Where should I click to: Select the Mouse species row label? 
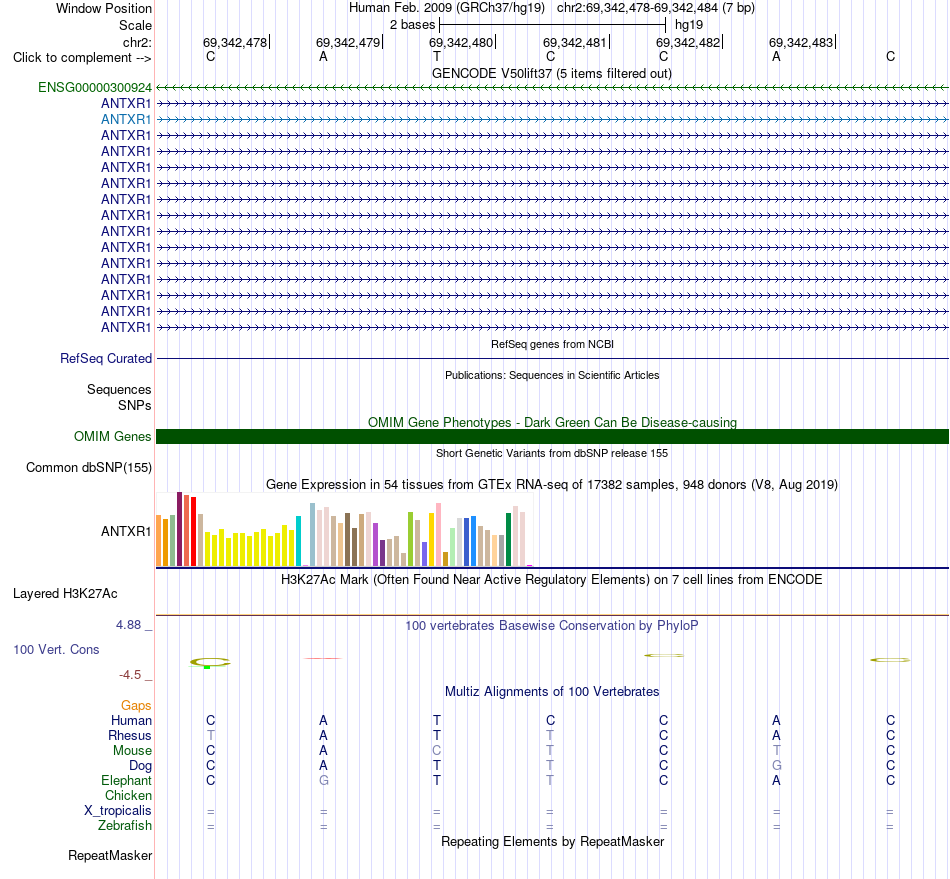(132, 751)
